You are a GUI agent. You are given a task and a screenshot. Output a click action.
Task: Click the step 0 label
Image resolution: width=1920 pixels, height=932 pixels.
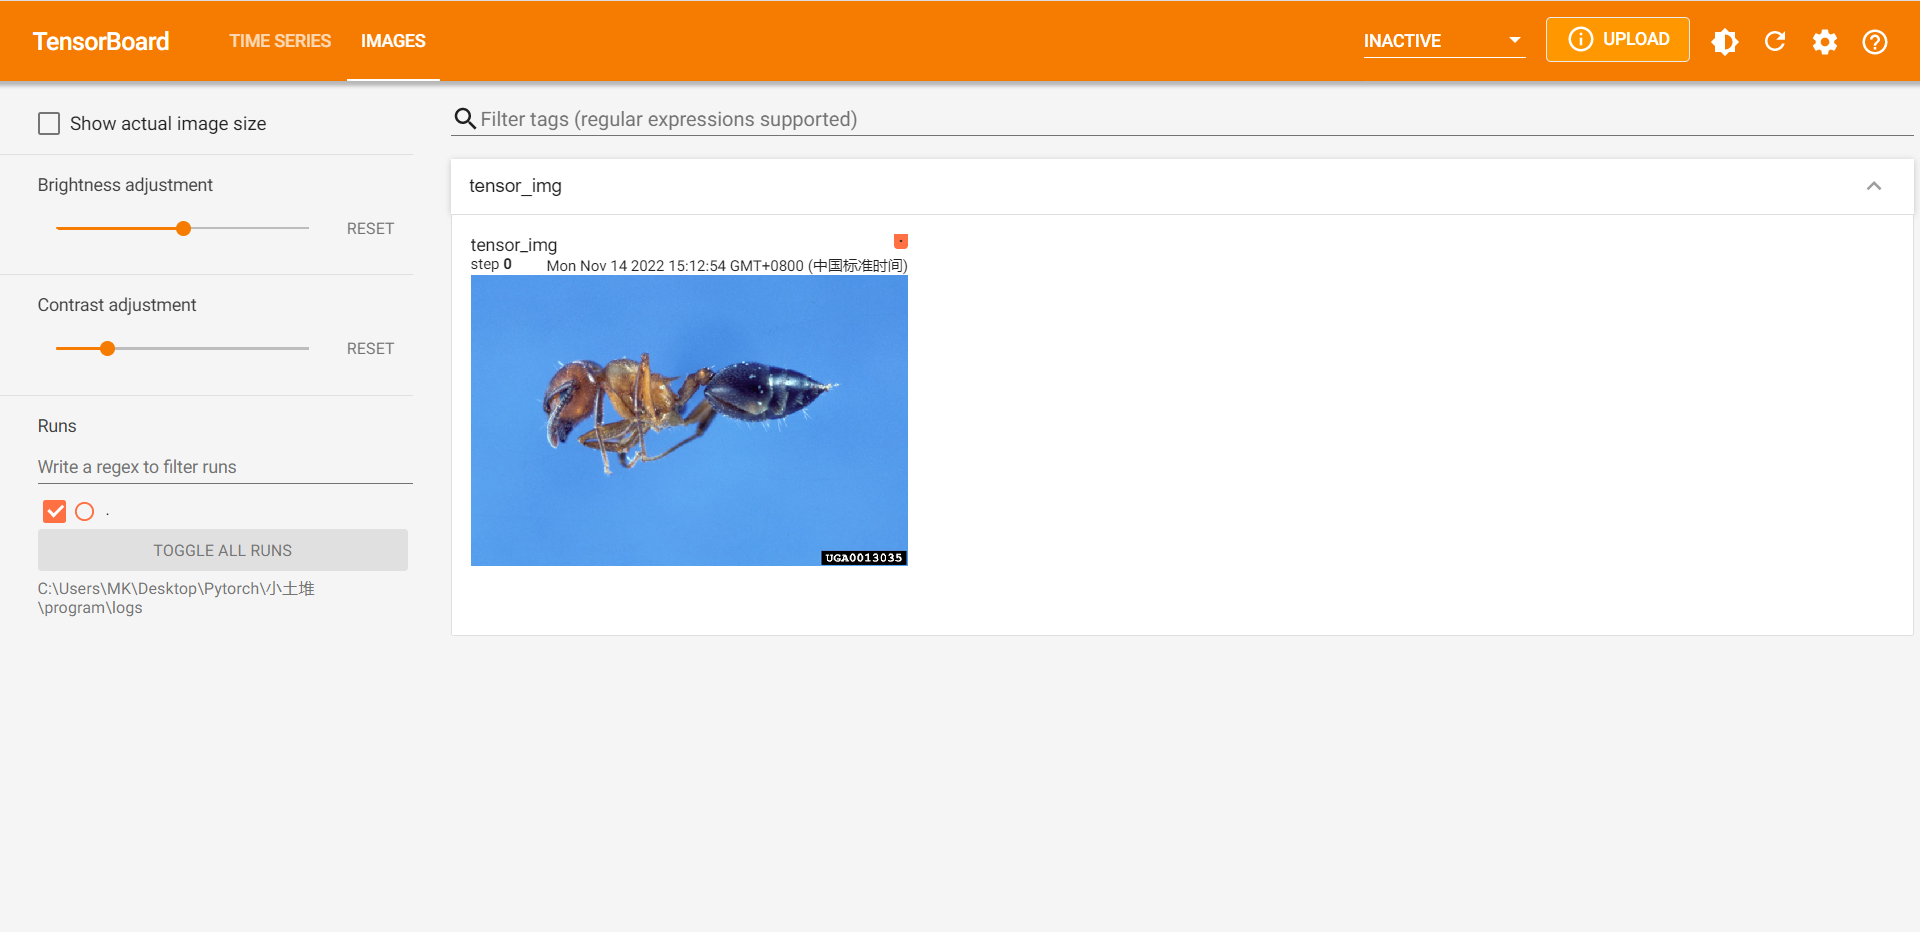pyautogui.click(x=491, y=264)
